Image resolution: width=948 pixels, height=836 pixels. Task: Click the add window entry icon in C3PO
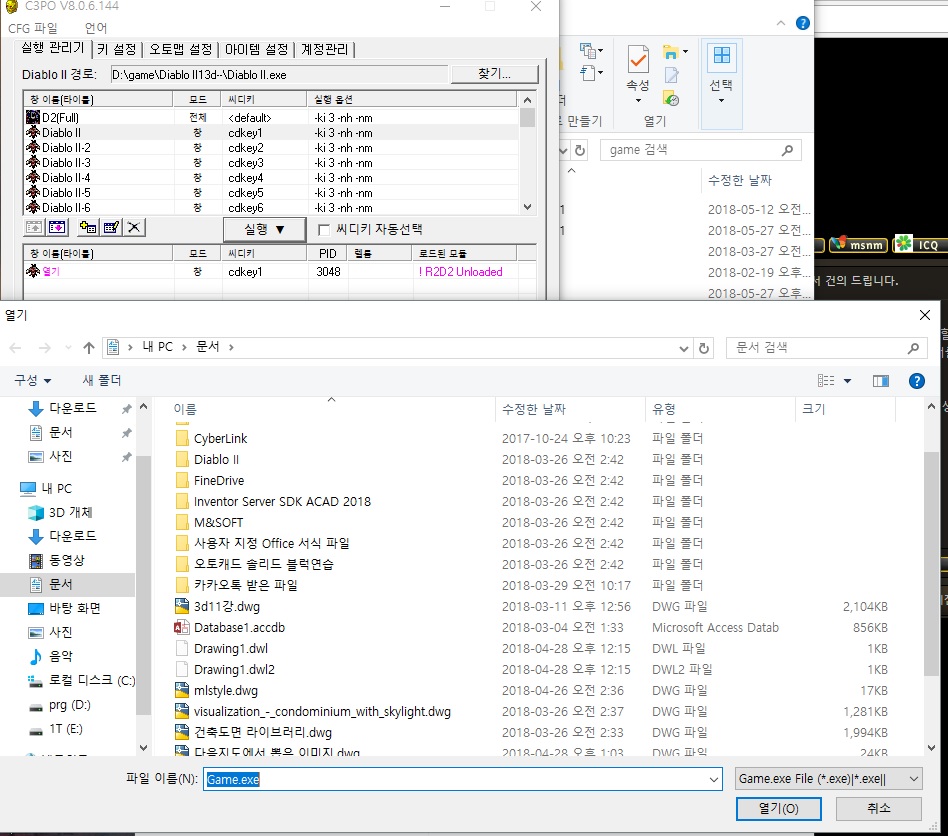[x=88, y=227]
